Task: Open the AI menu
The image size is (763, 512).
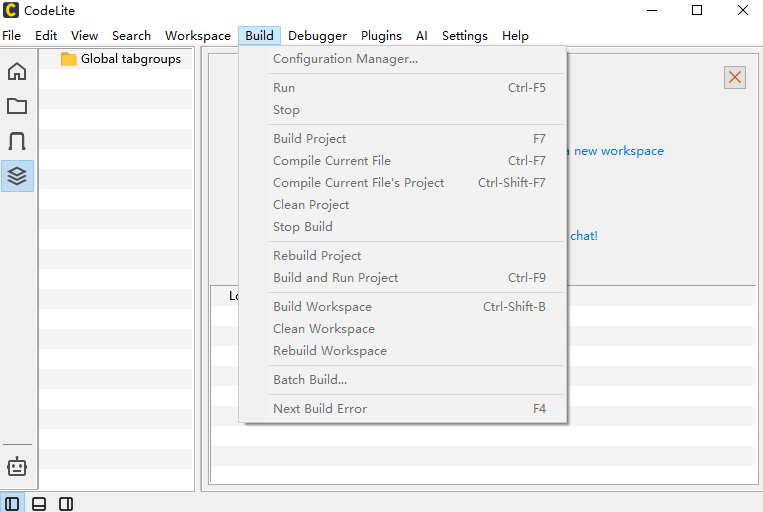Action: tap(421, 36)
